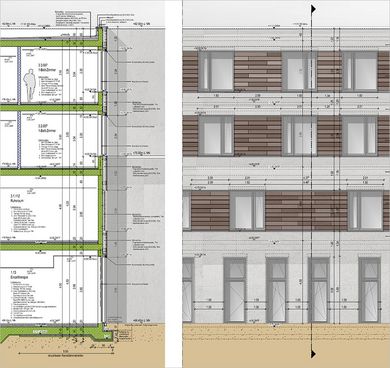Viewport: 390px width, 368px height.
Task: Select the second ground-floor door from the left
Action: 235,290
